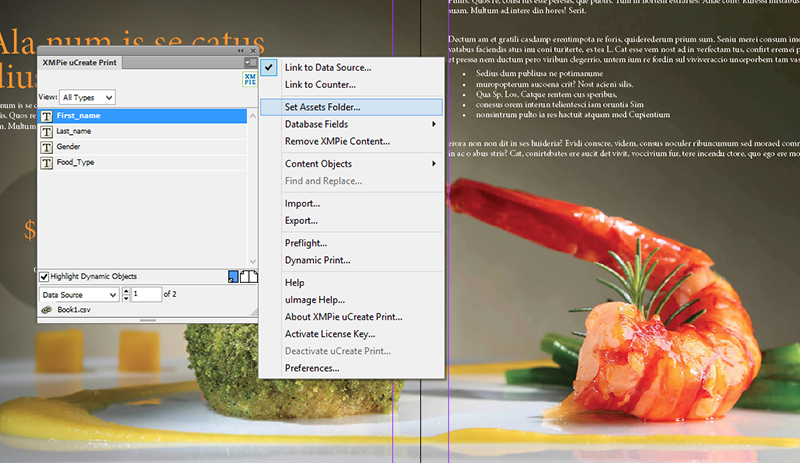Click the Food_Type text type icon
Screen dimensions: 800x463
click(x=47, y=161)
